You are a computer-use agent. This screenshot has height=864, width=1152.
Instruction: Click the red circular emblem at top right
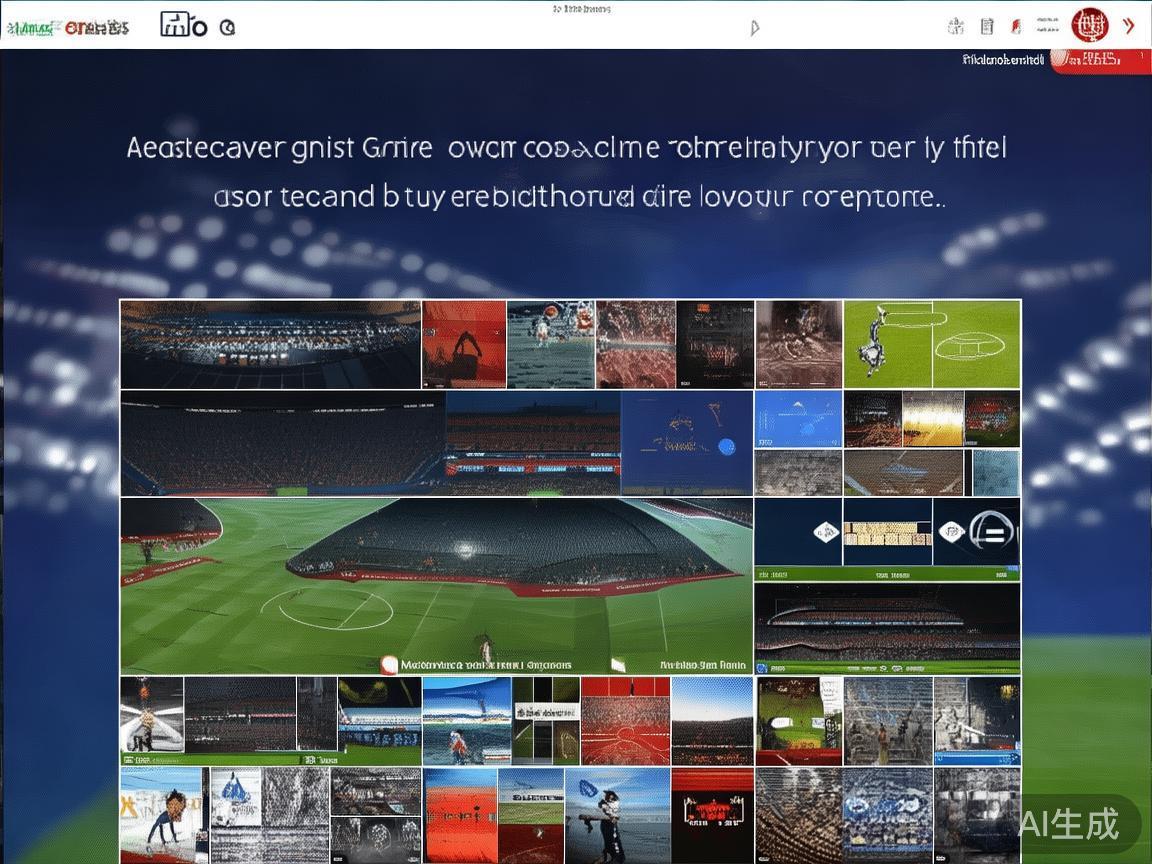pos(1090,25)
